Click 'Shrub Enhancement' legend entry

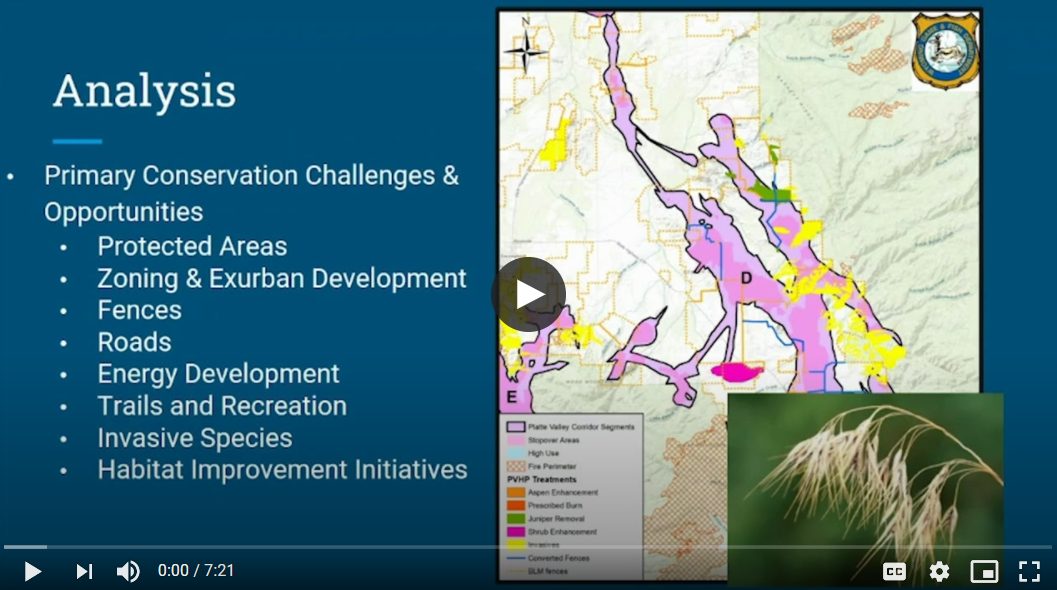[552, 532]
